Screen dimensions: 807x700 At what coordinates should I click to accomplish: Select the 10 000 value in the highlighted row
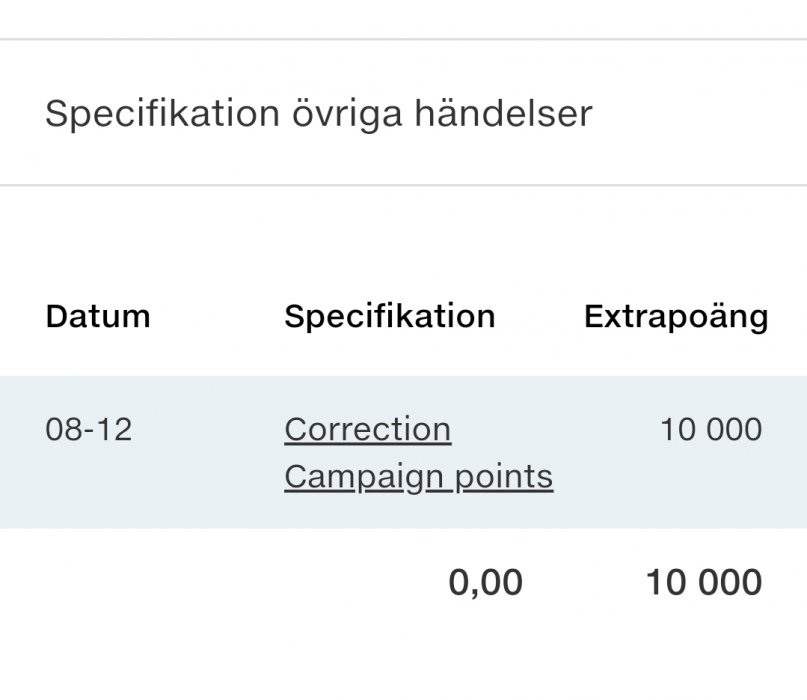(710, 430)
